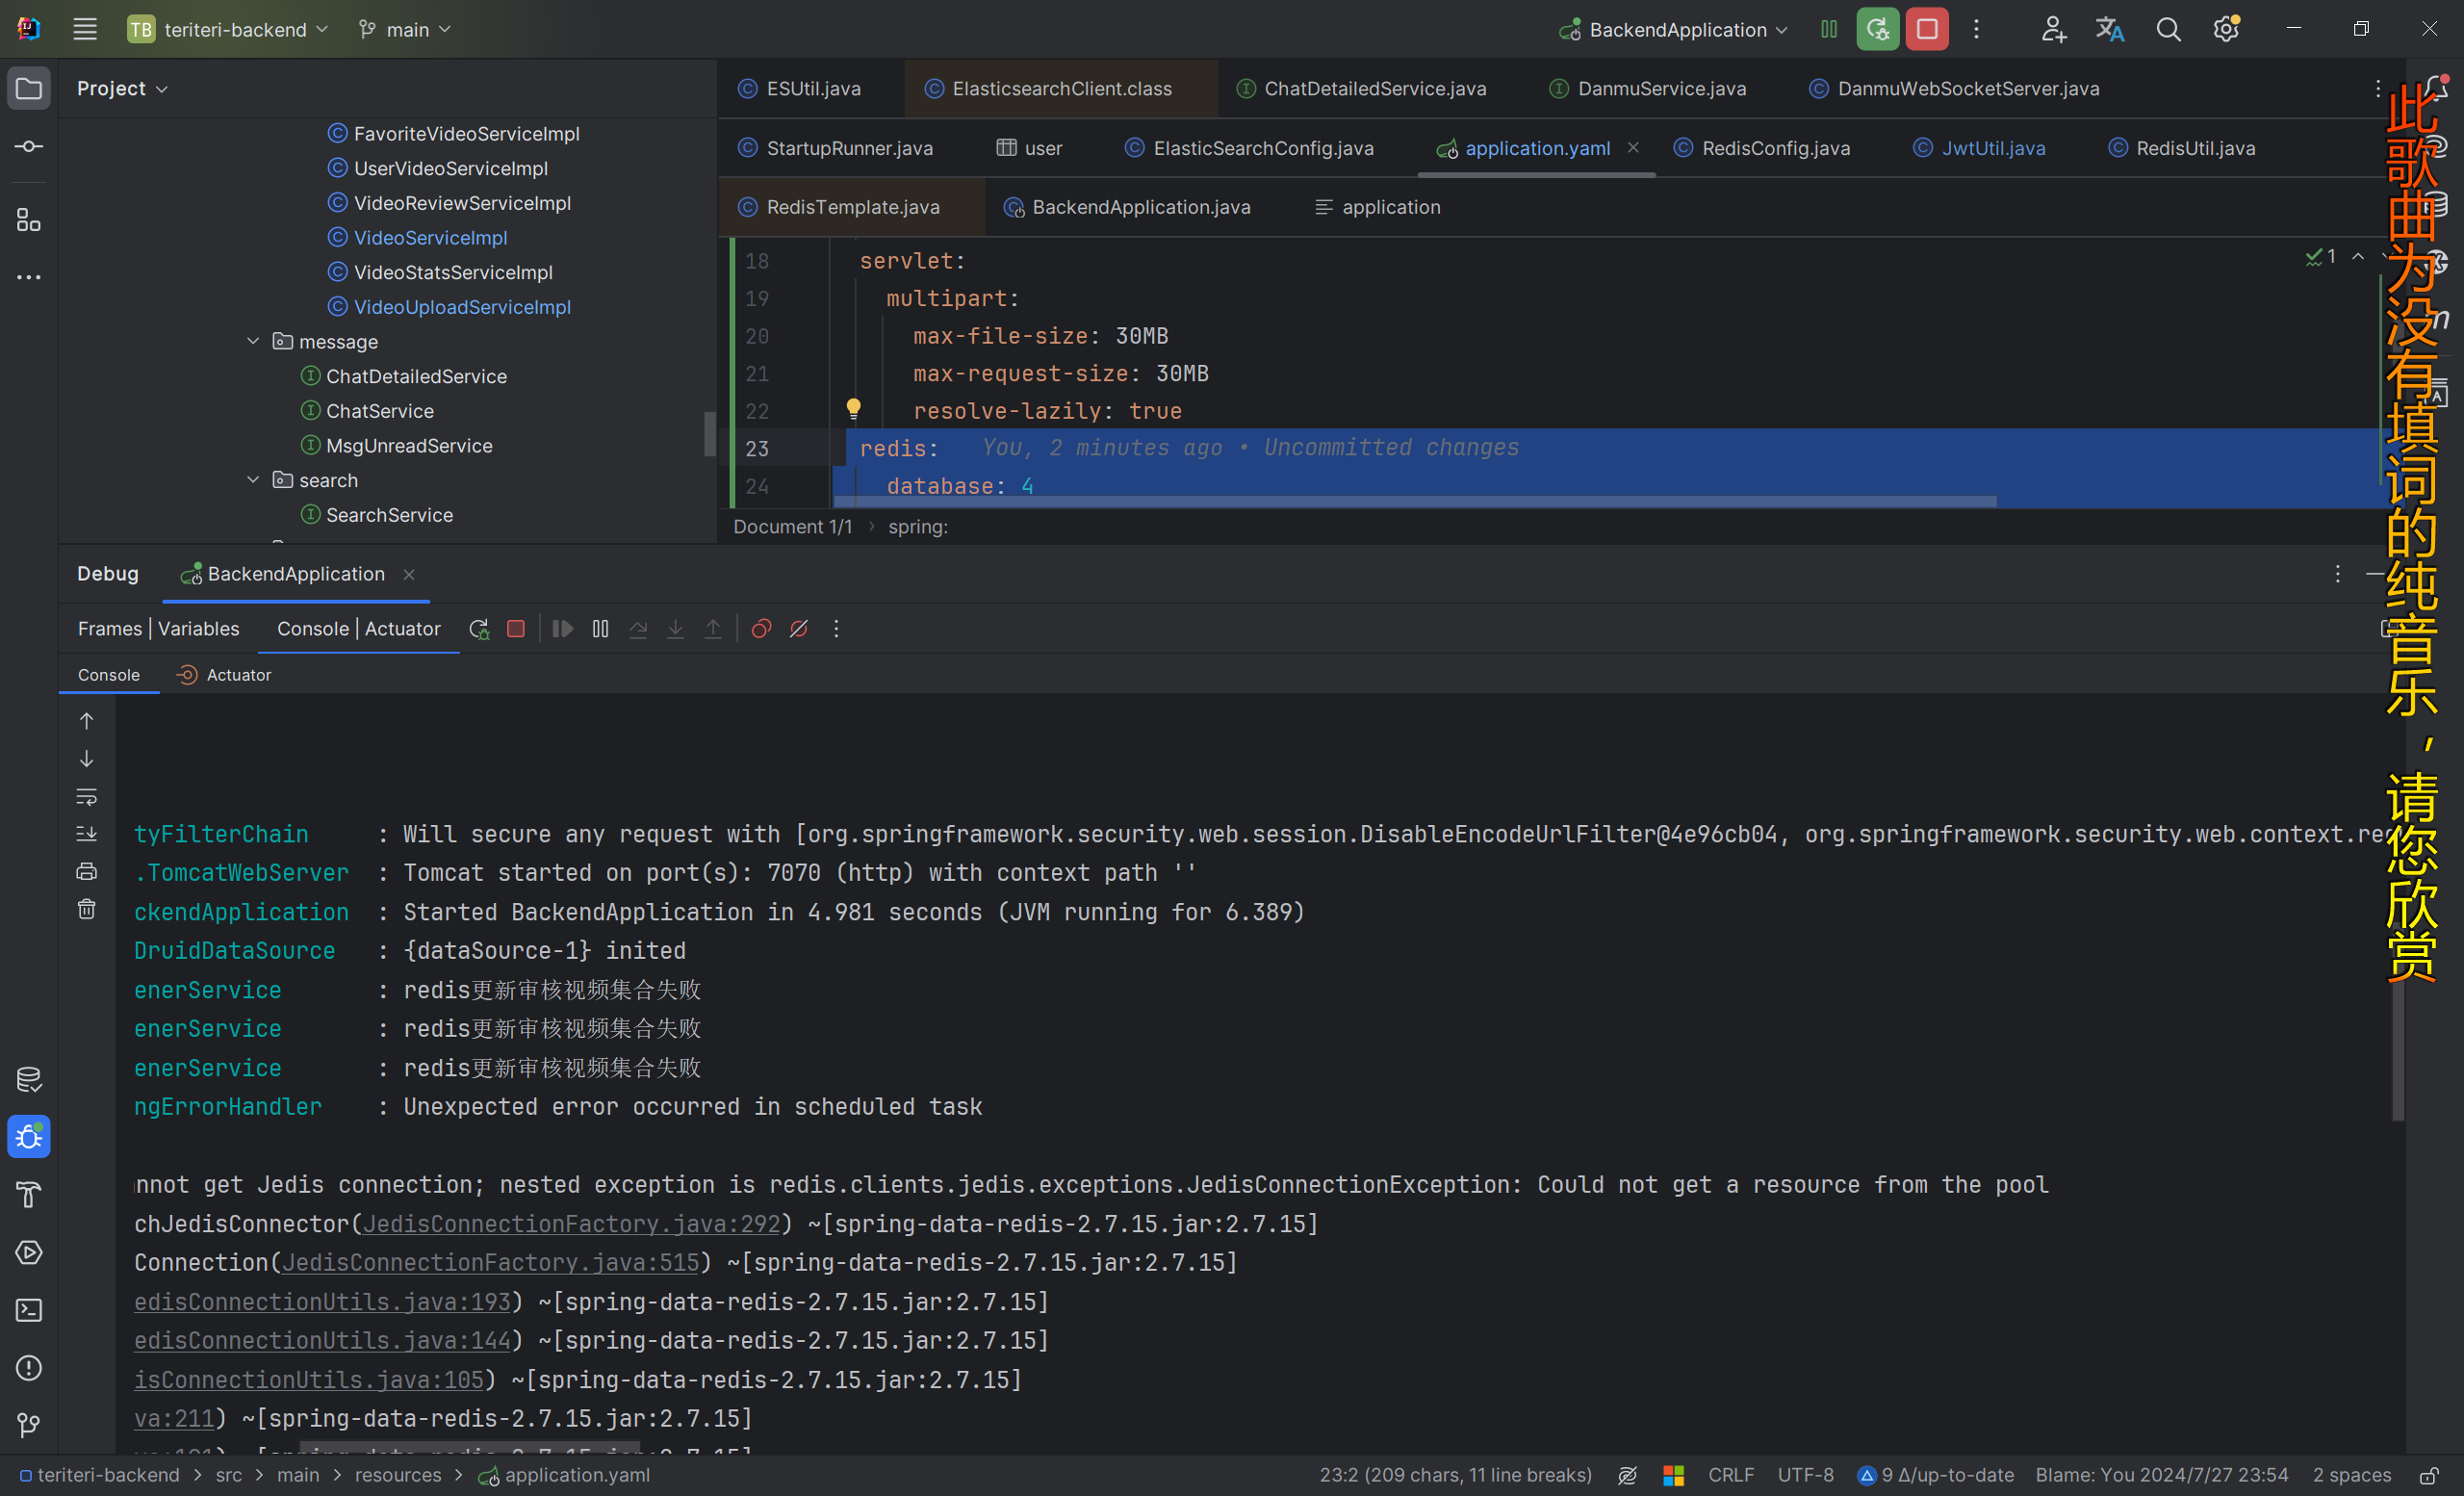The image size is (2464, 1496).
Task: Click the editor horizontal scrollbar
Action: click(1414, 502)
